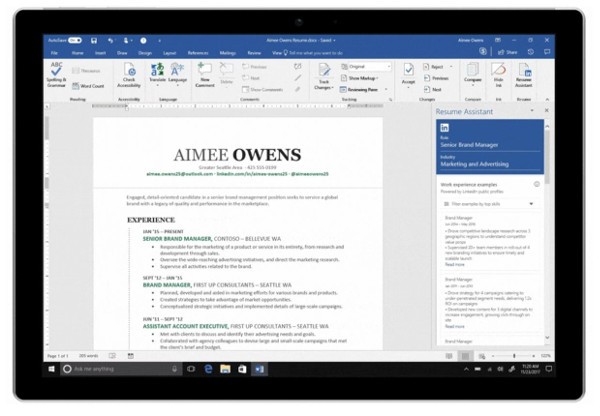The width and height of the screenshot is (600, 416).
Task: Switch to the References tab
Action: tap(198, 53)
